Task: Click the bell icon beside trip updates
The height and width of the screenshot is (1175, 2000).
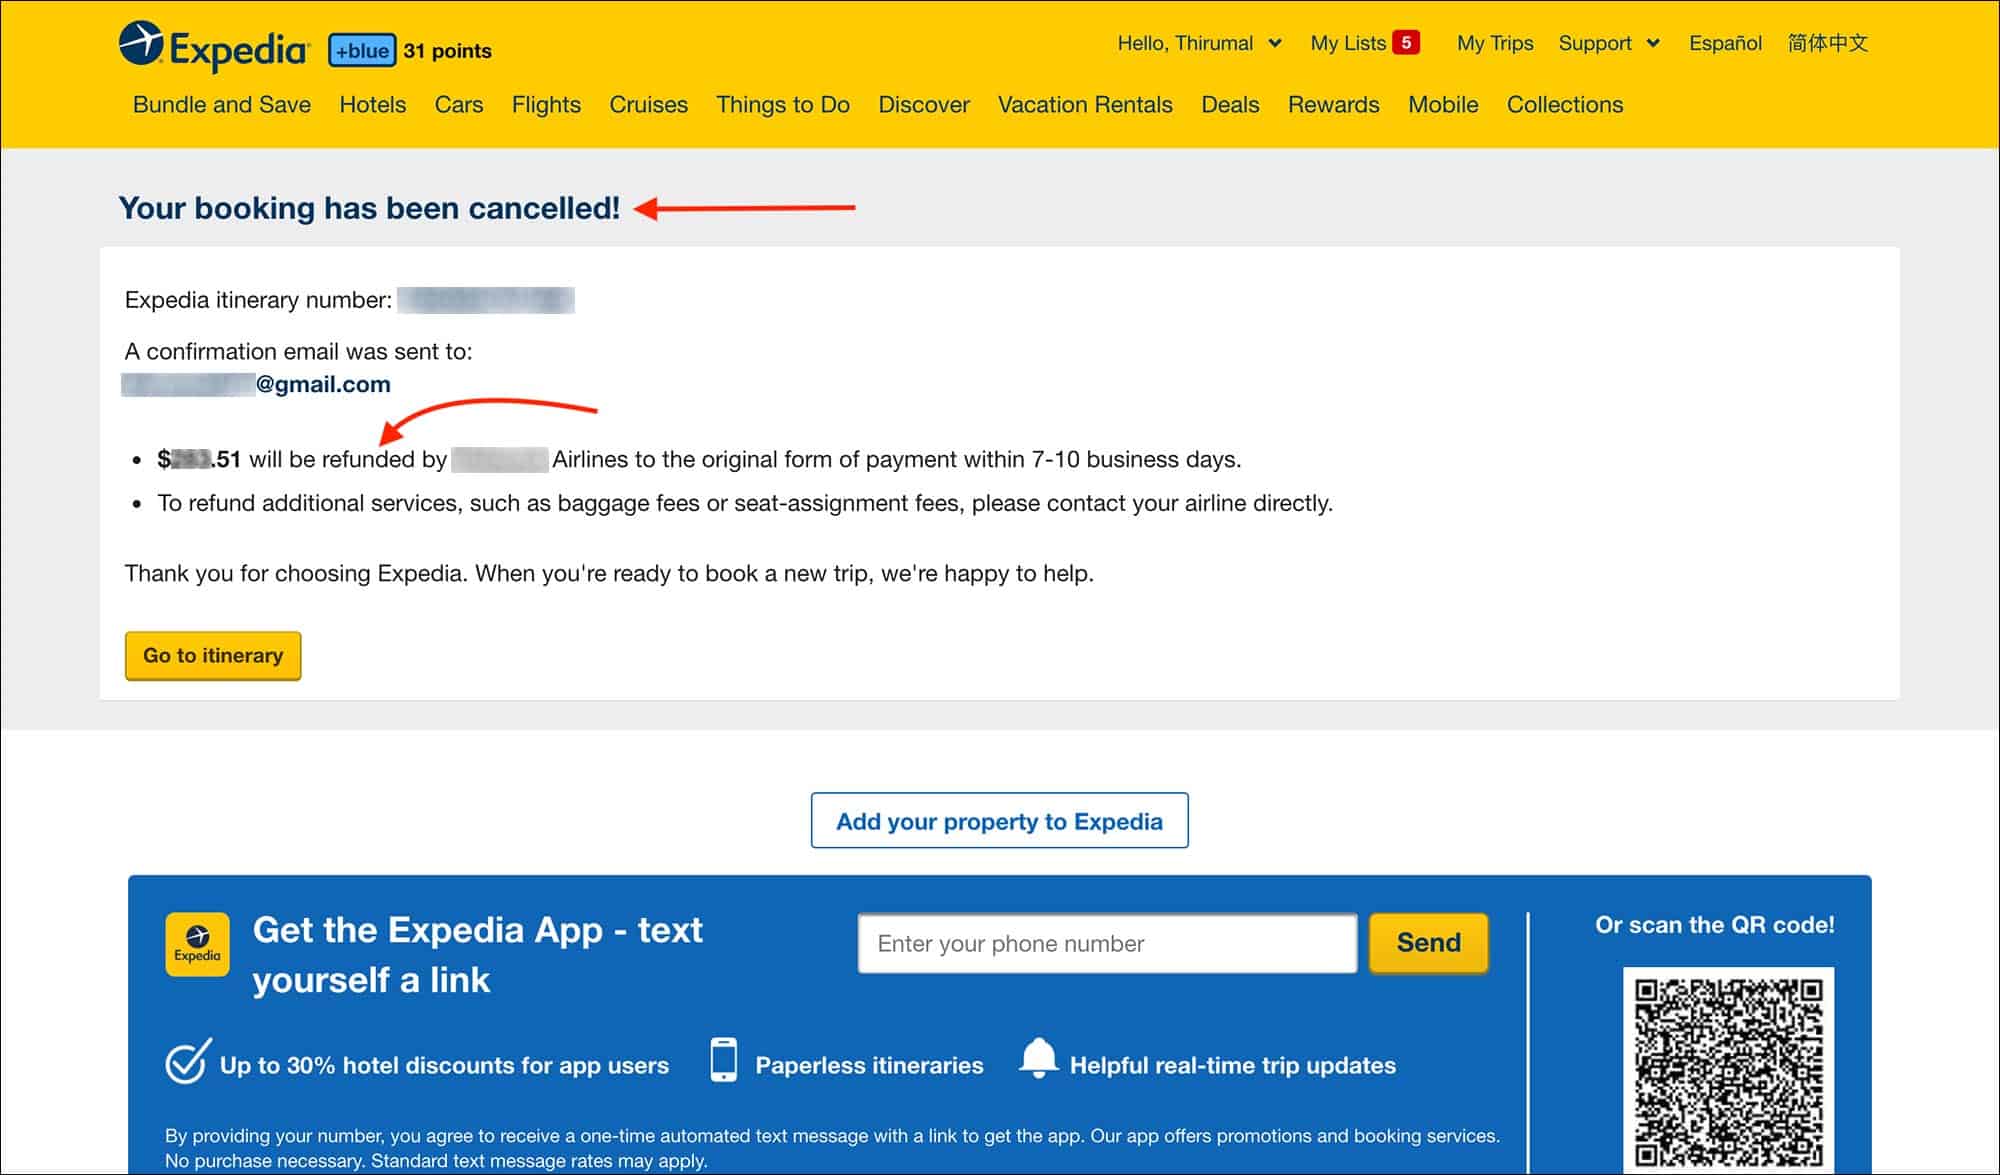Action: click(x=1038, y=1058)
